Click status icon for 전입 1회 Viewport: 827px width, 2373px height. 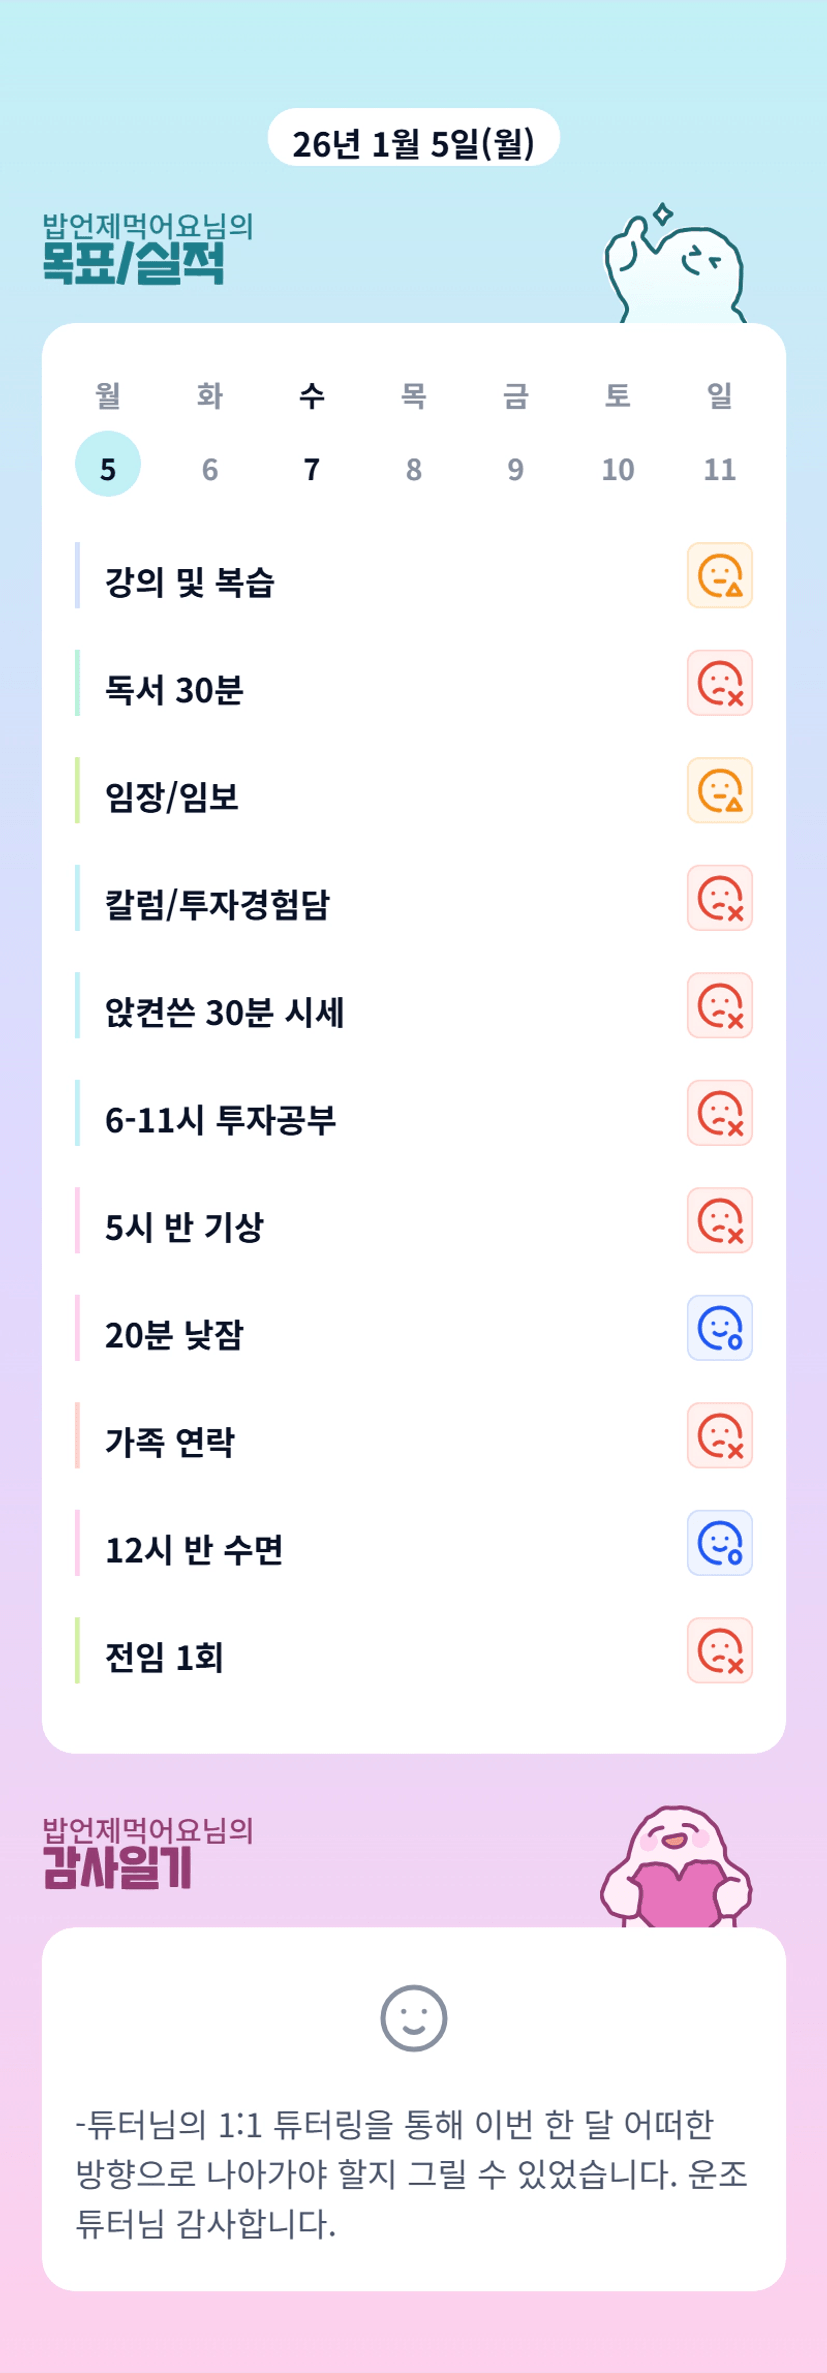point(719,1651)
